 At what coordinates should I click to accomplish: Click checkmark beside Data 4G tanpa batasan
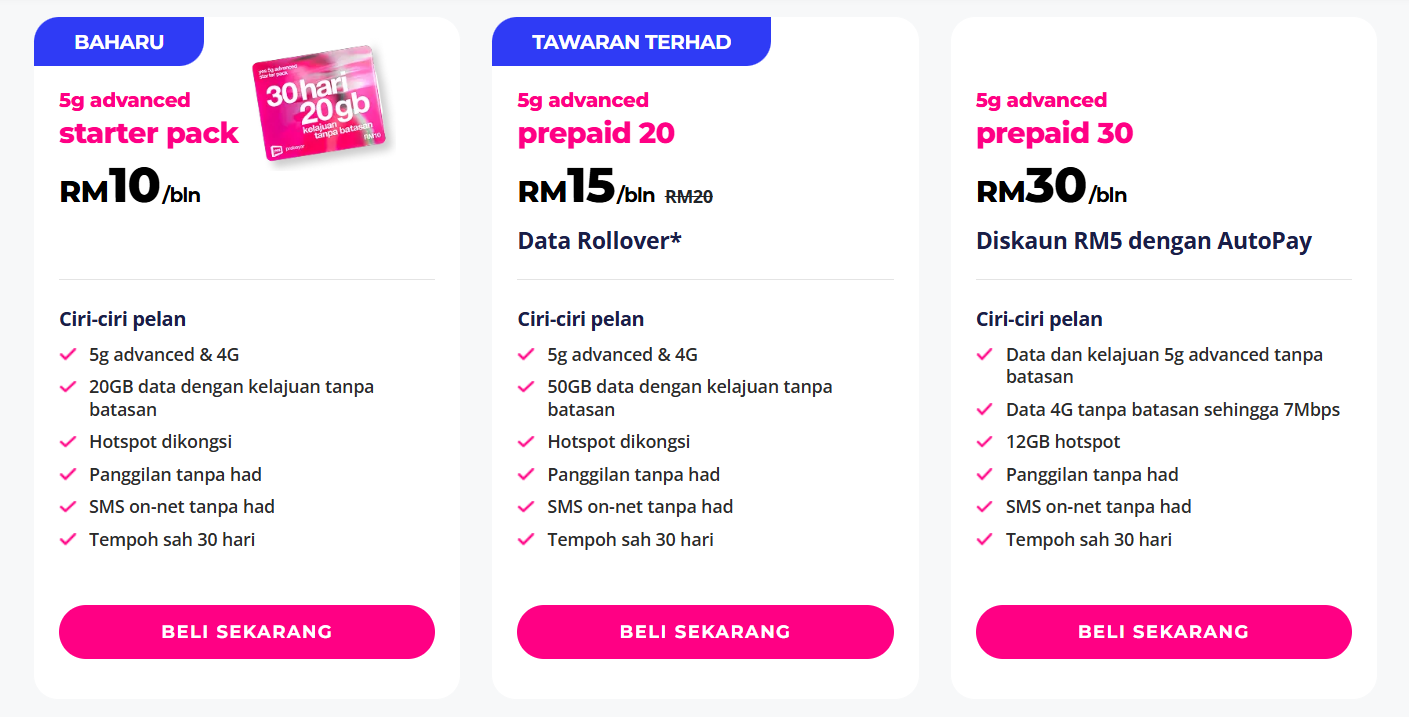pos(985,410)
